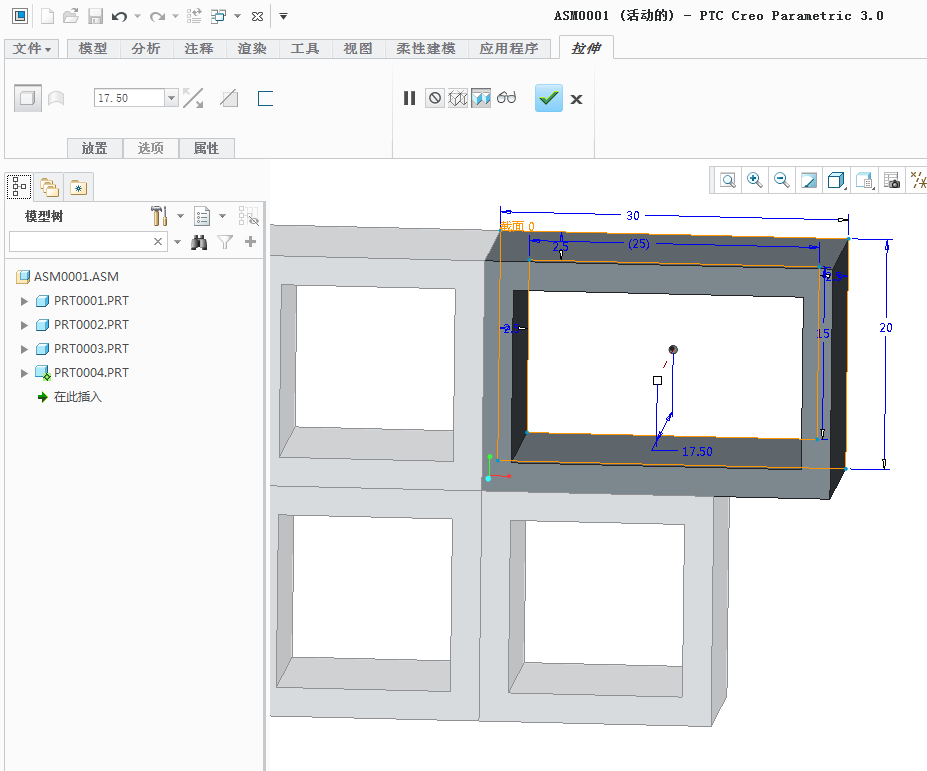927x771 pixels.
Task: Open the 选项 options panel
Action: [x=151, y=148]
